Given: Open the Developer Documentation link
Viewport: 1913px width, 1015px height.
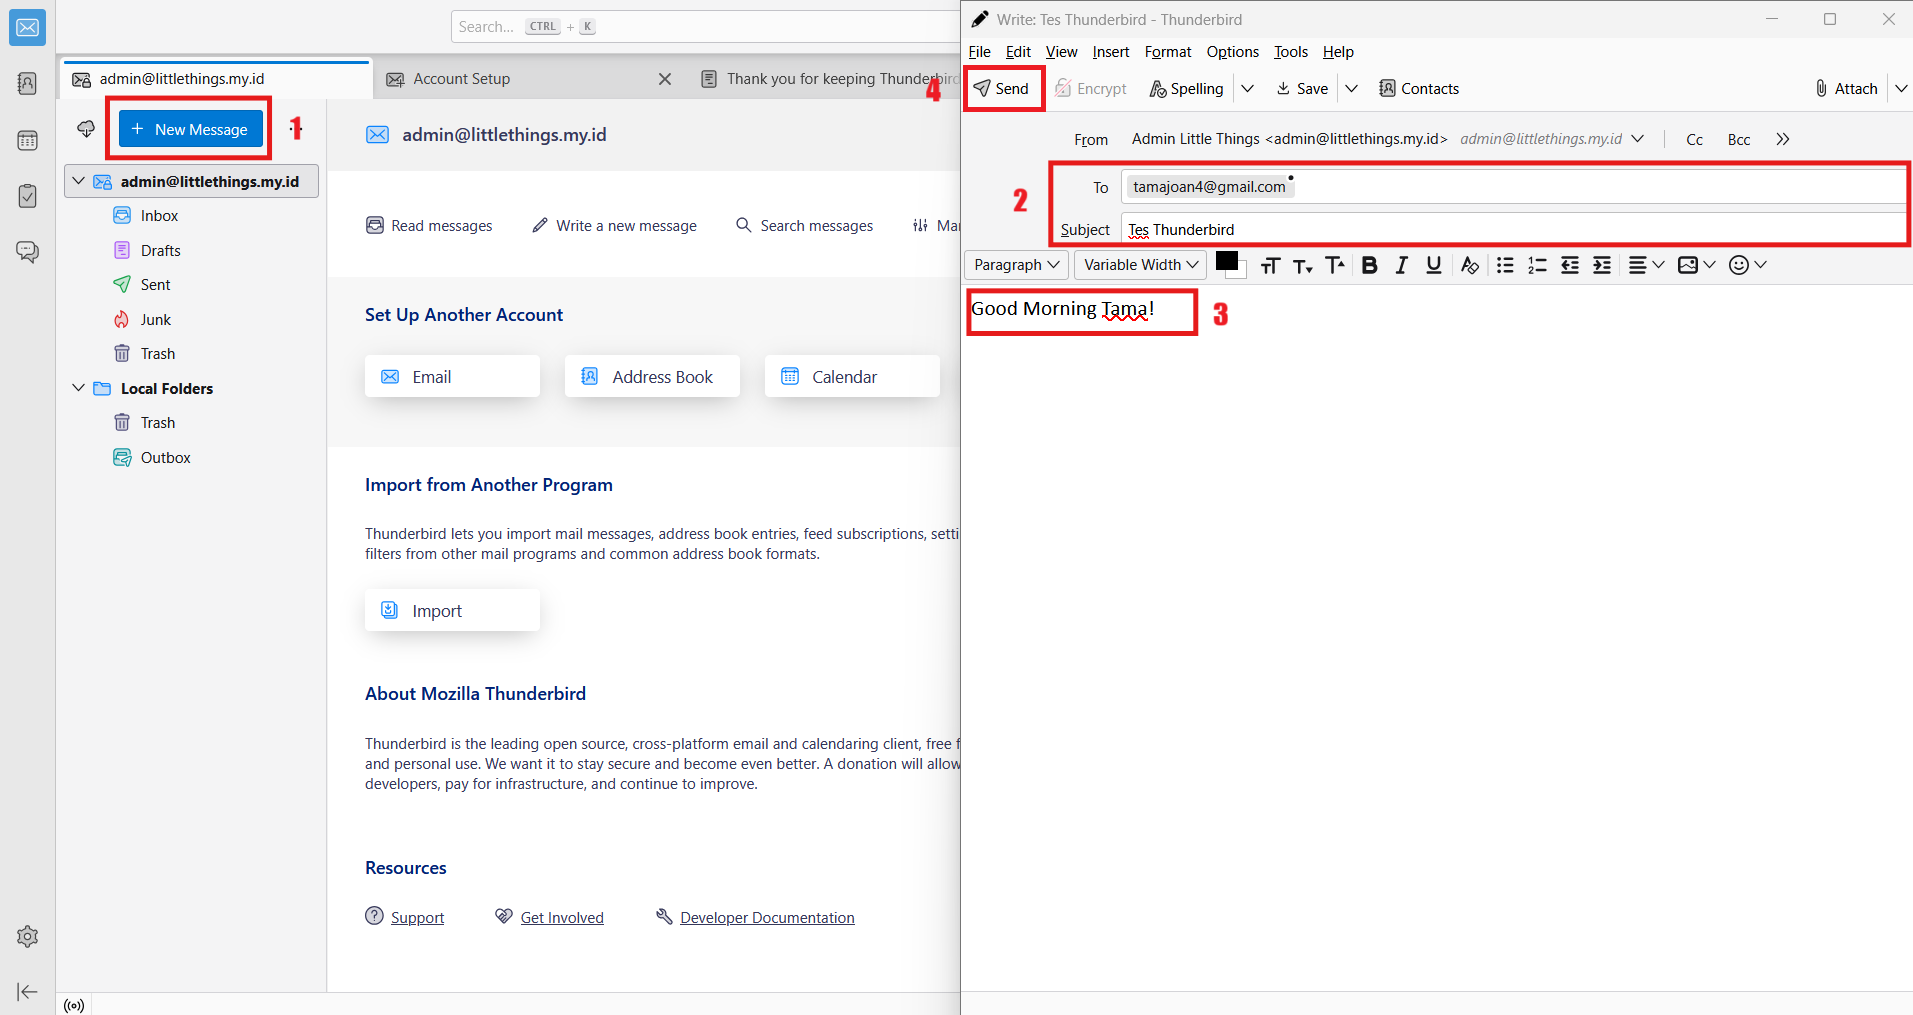Looking at the screenshot, I should 767,918.
